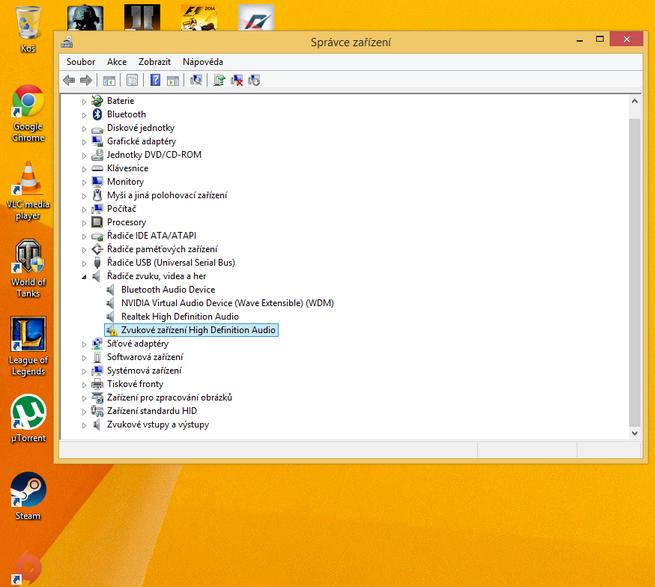
Task: Click the show/hide console tree toolbar icon
Action: click(109, 80)
